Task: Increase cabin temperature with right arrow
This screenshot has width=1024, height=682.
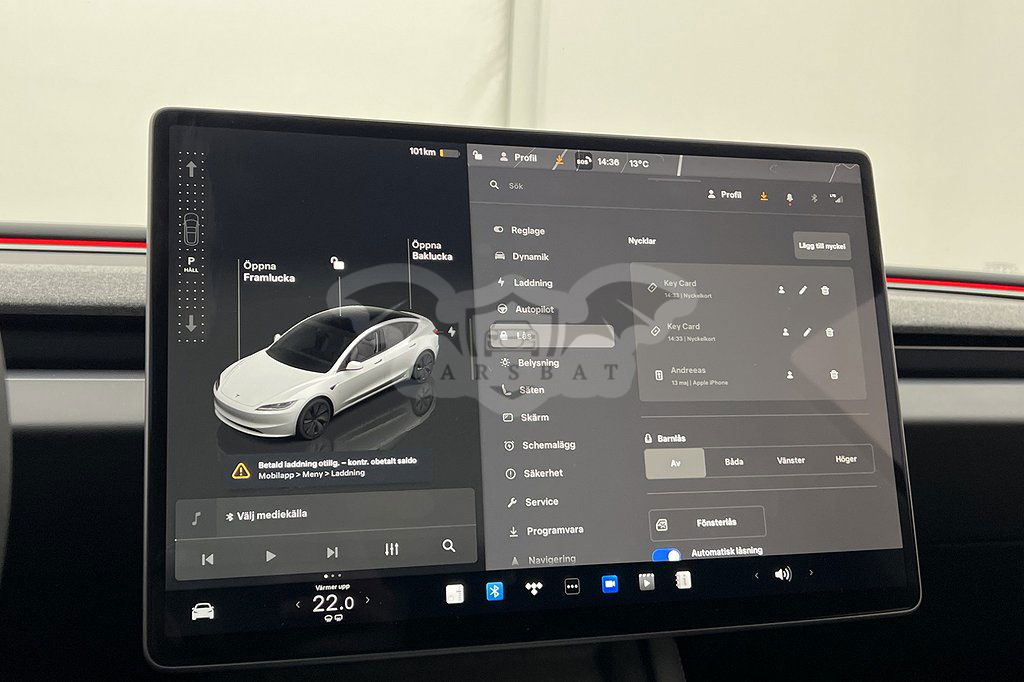Action: pyautogui.click(x=367, y=601)
